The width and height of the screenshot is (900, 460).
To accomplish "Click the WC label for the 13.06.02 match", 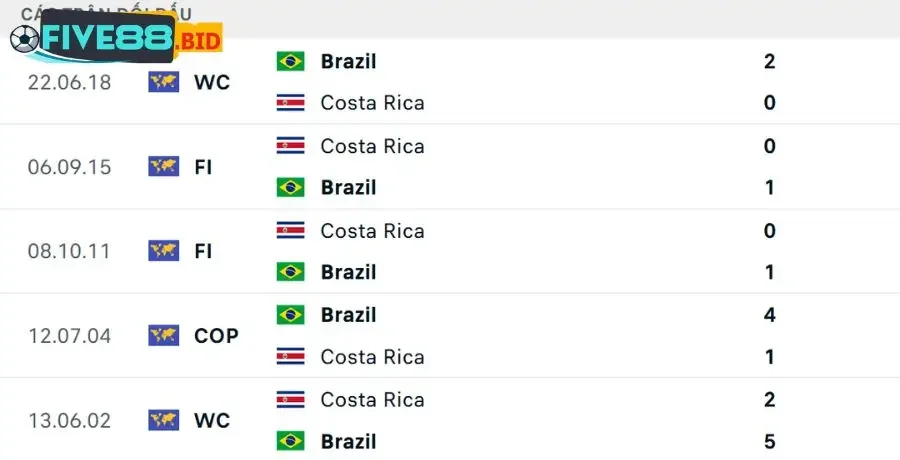I will coord(212,421).
